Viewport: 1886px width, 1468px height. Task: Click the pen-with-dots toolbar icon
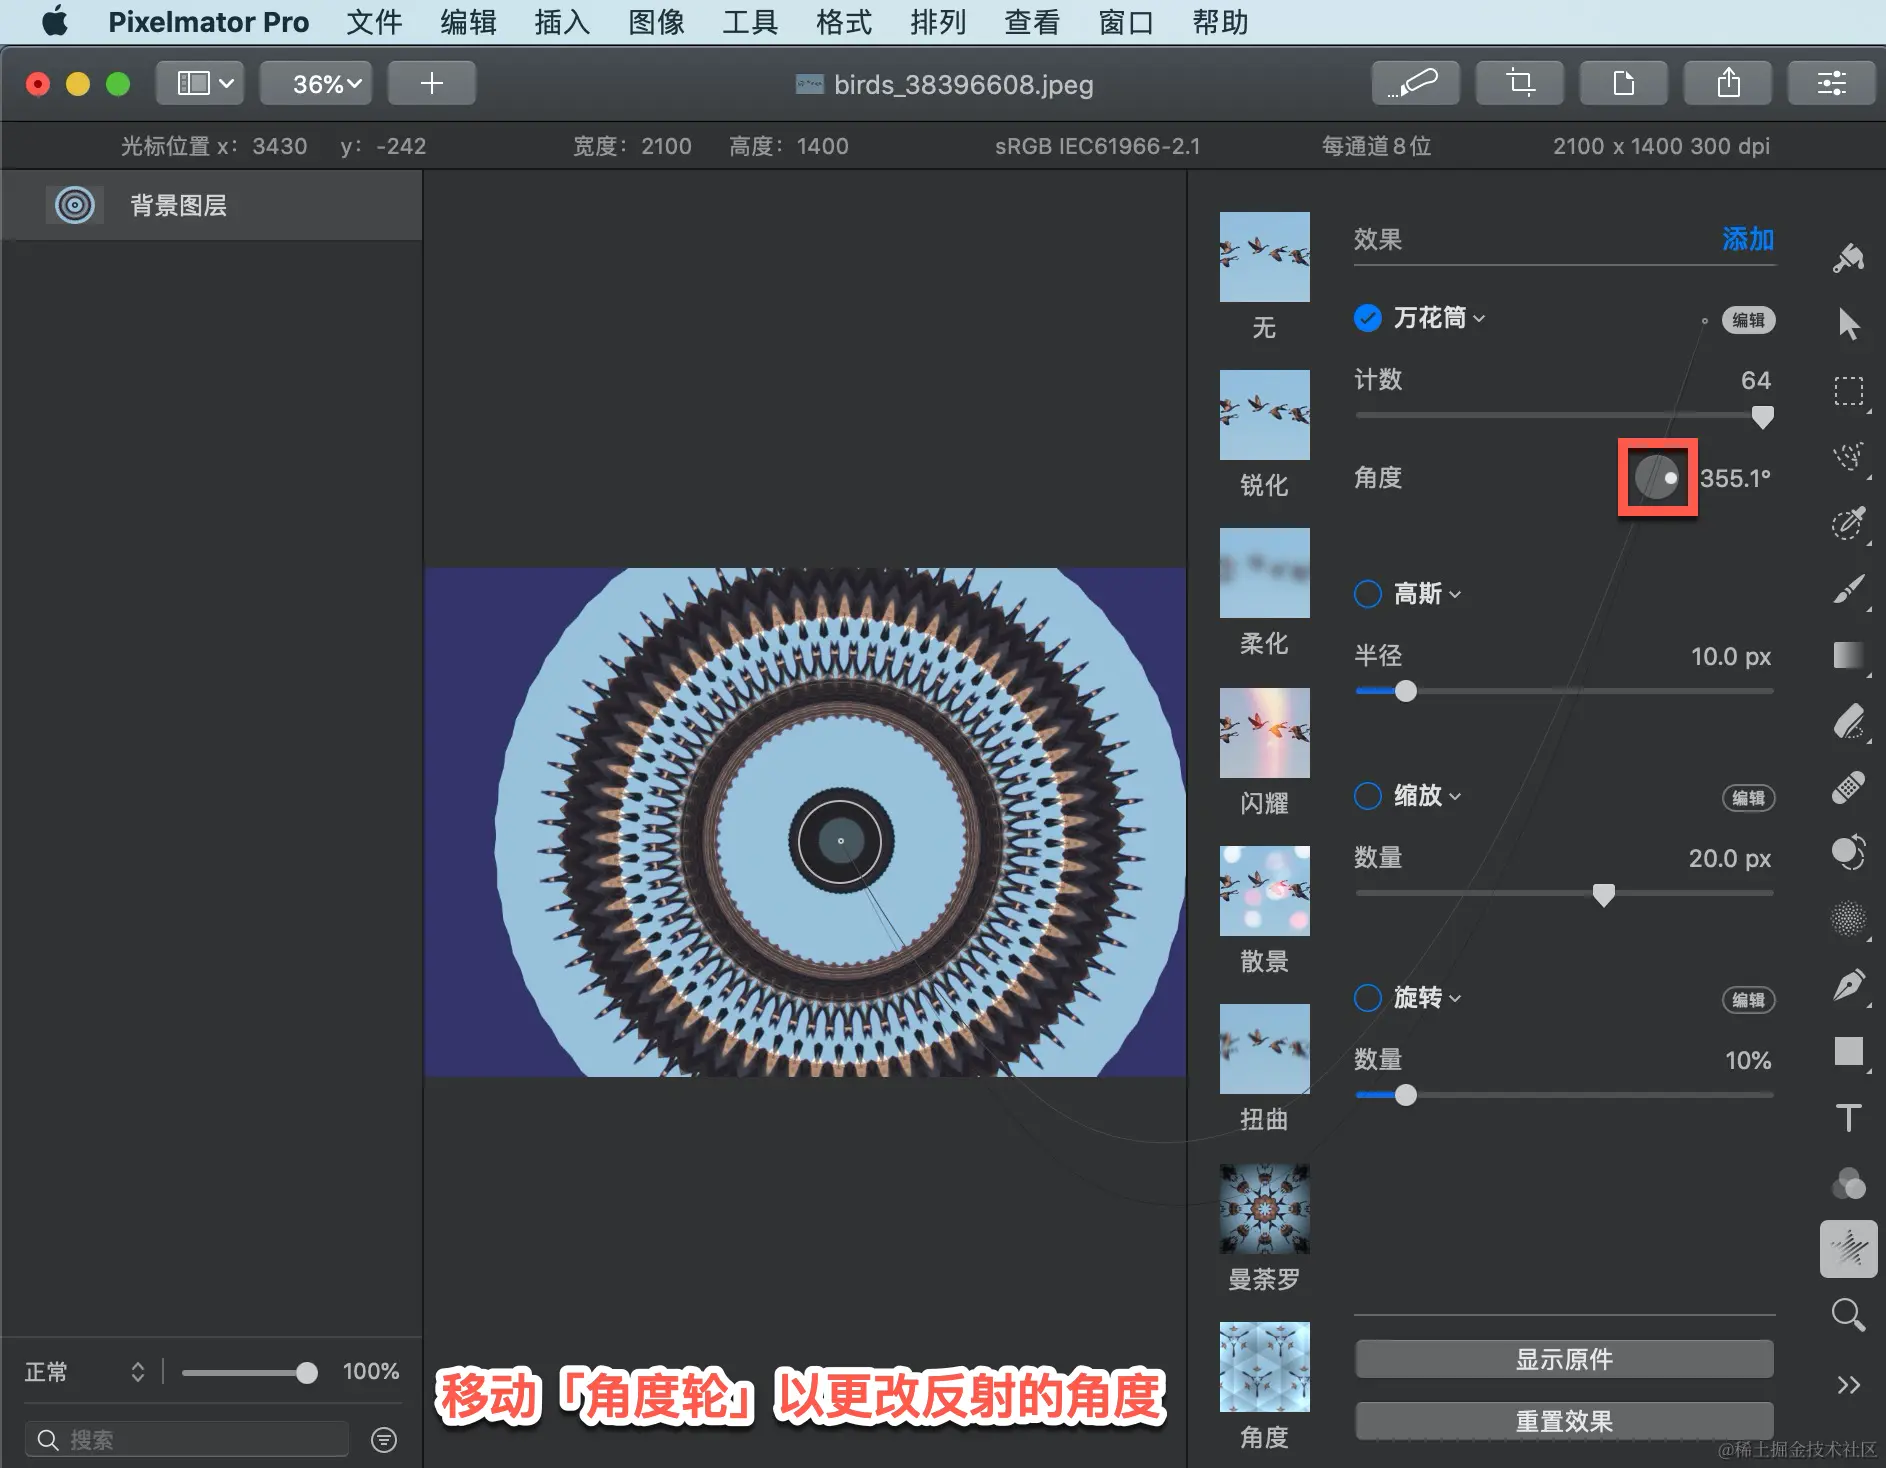click(x=1415, y=83)
